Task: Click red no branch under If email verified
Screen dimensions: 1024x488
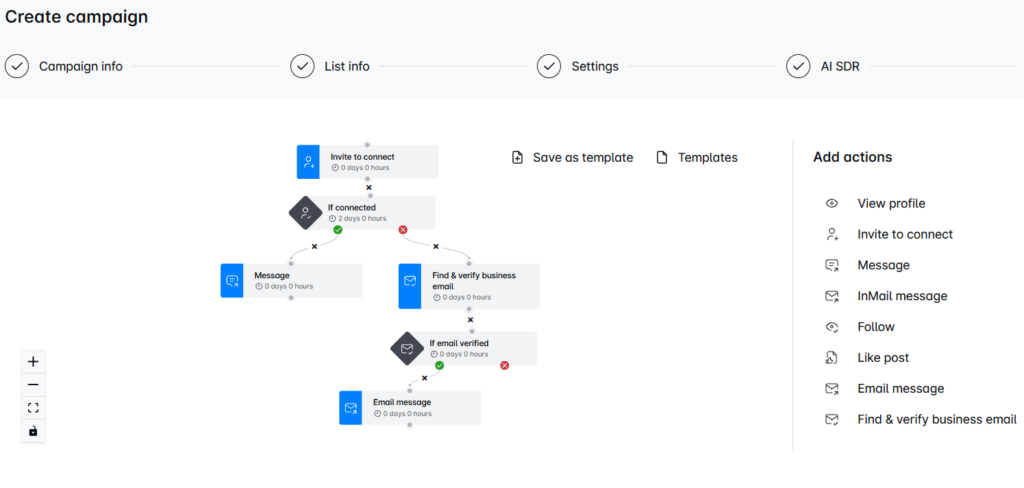Action: tap(505, 365)
